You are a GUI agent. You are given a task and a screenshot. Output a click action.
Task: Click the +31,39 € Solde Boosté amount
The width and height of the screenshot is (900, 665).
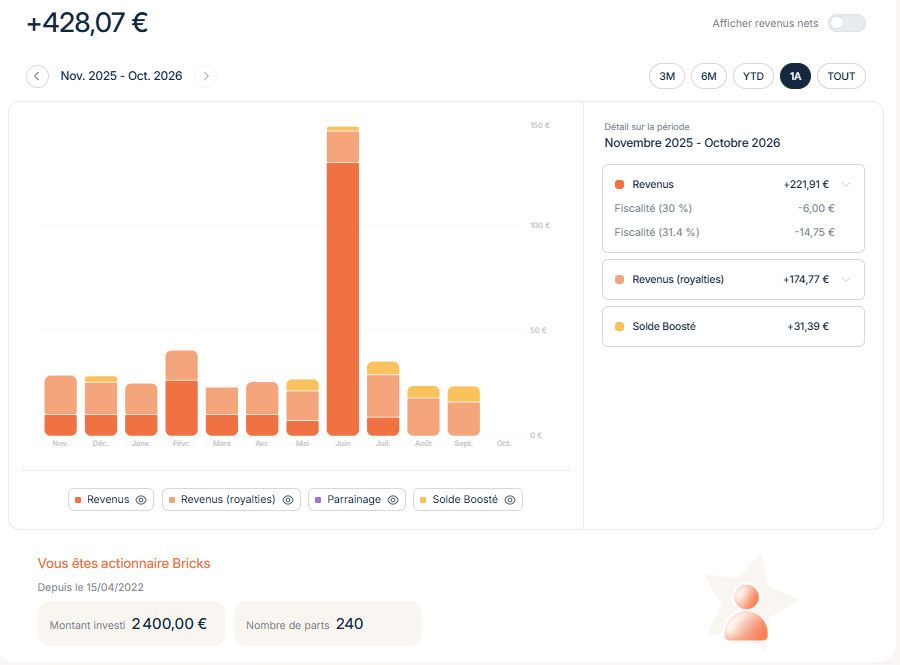[x=808, y=326]
